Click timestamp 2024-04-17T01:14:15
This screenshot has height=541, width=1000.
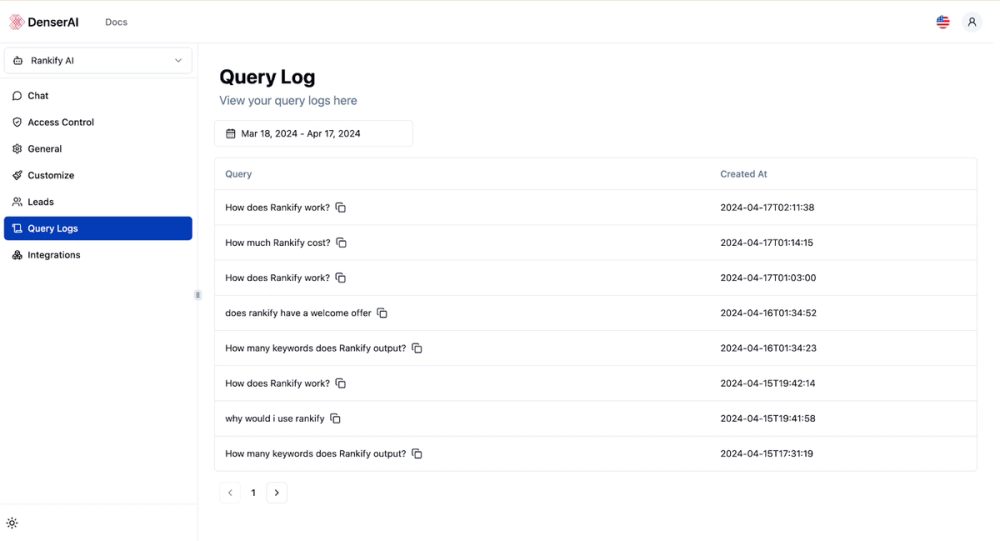[x=767, y=242]
